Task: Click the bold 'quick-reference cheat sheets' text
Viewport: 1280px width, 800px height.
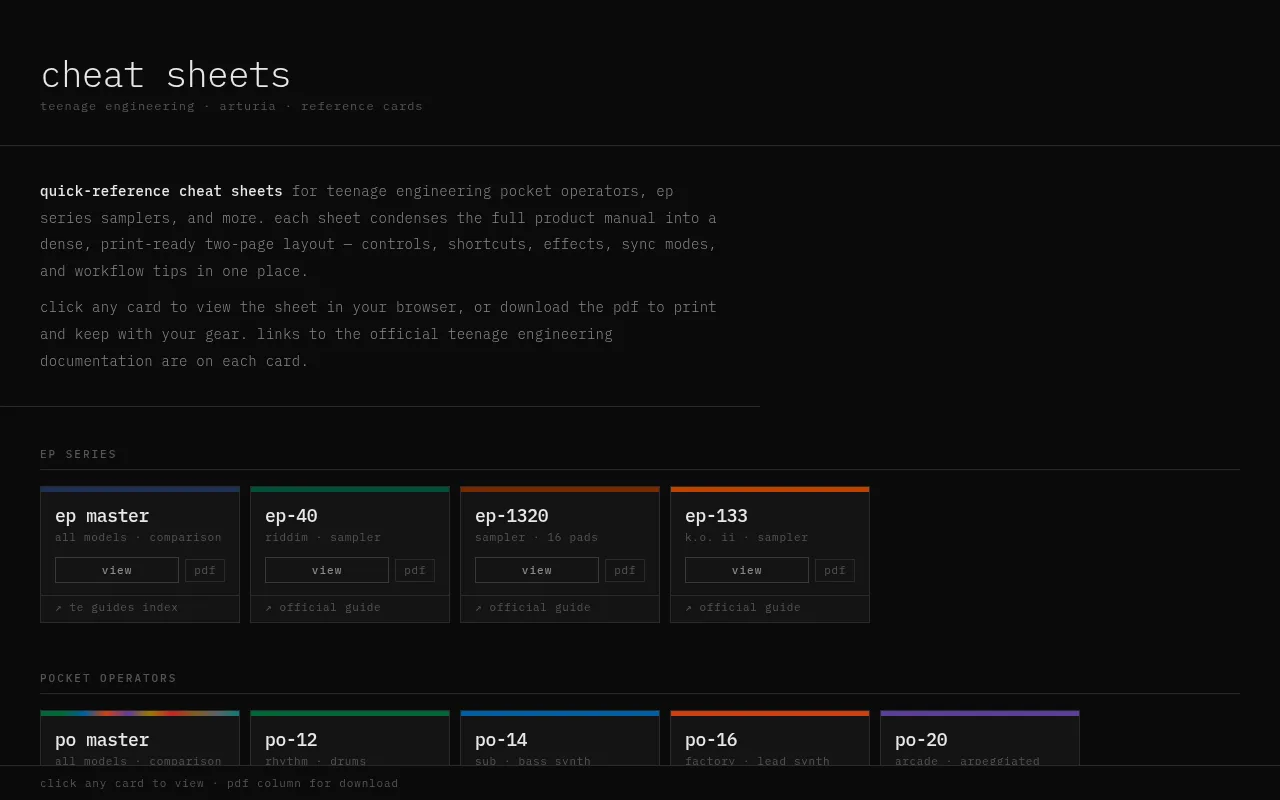Action: (161, 191)
